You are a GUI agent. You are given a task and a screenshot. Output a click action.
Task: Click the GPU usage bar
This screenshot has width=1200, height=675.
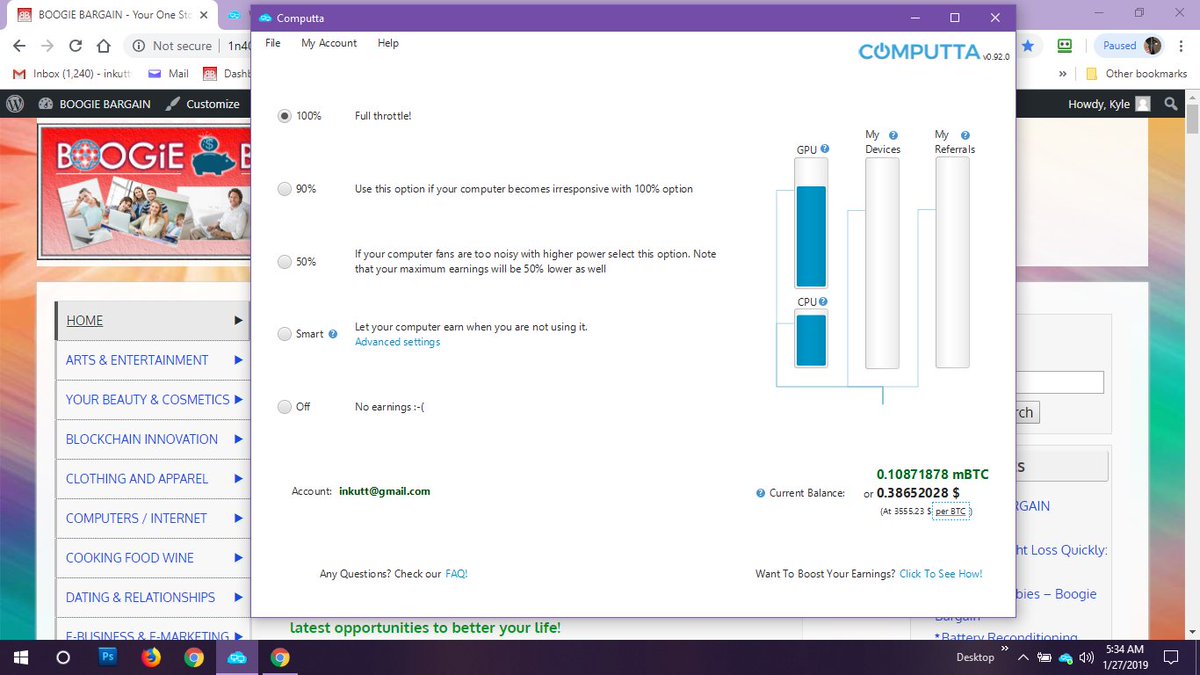click(x=811, y=223)
